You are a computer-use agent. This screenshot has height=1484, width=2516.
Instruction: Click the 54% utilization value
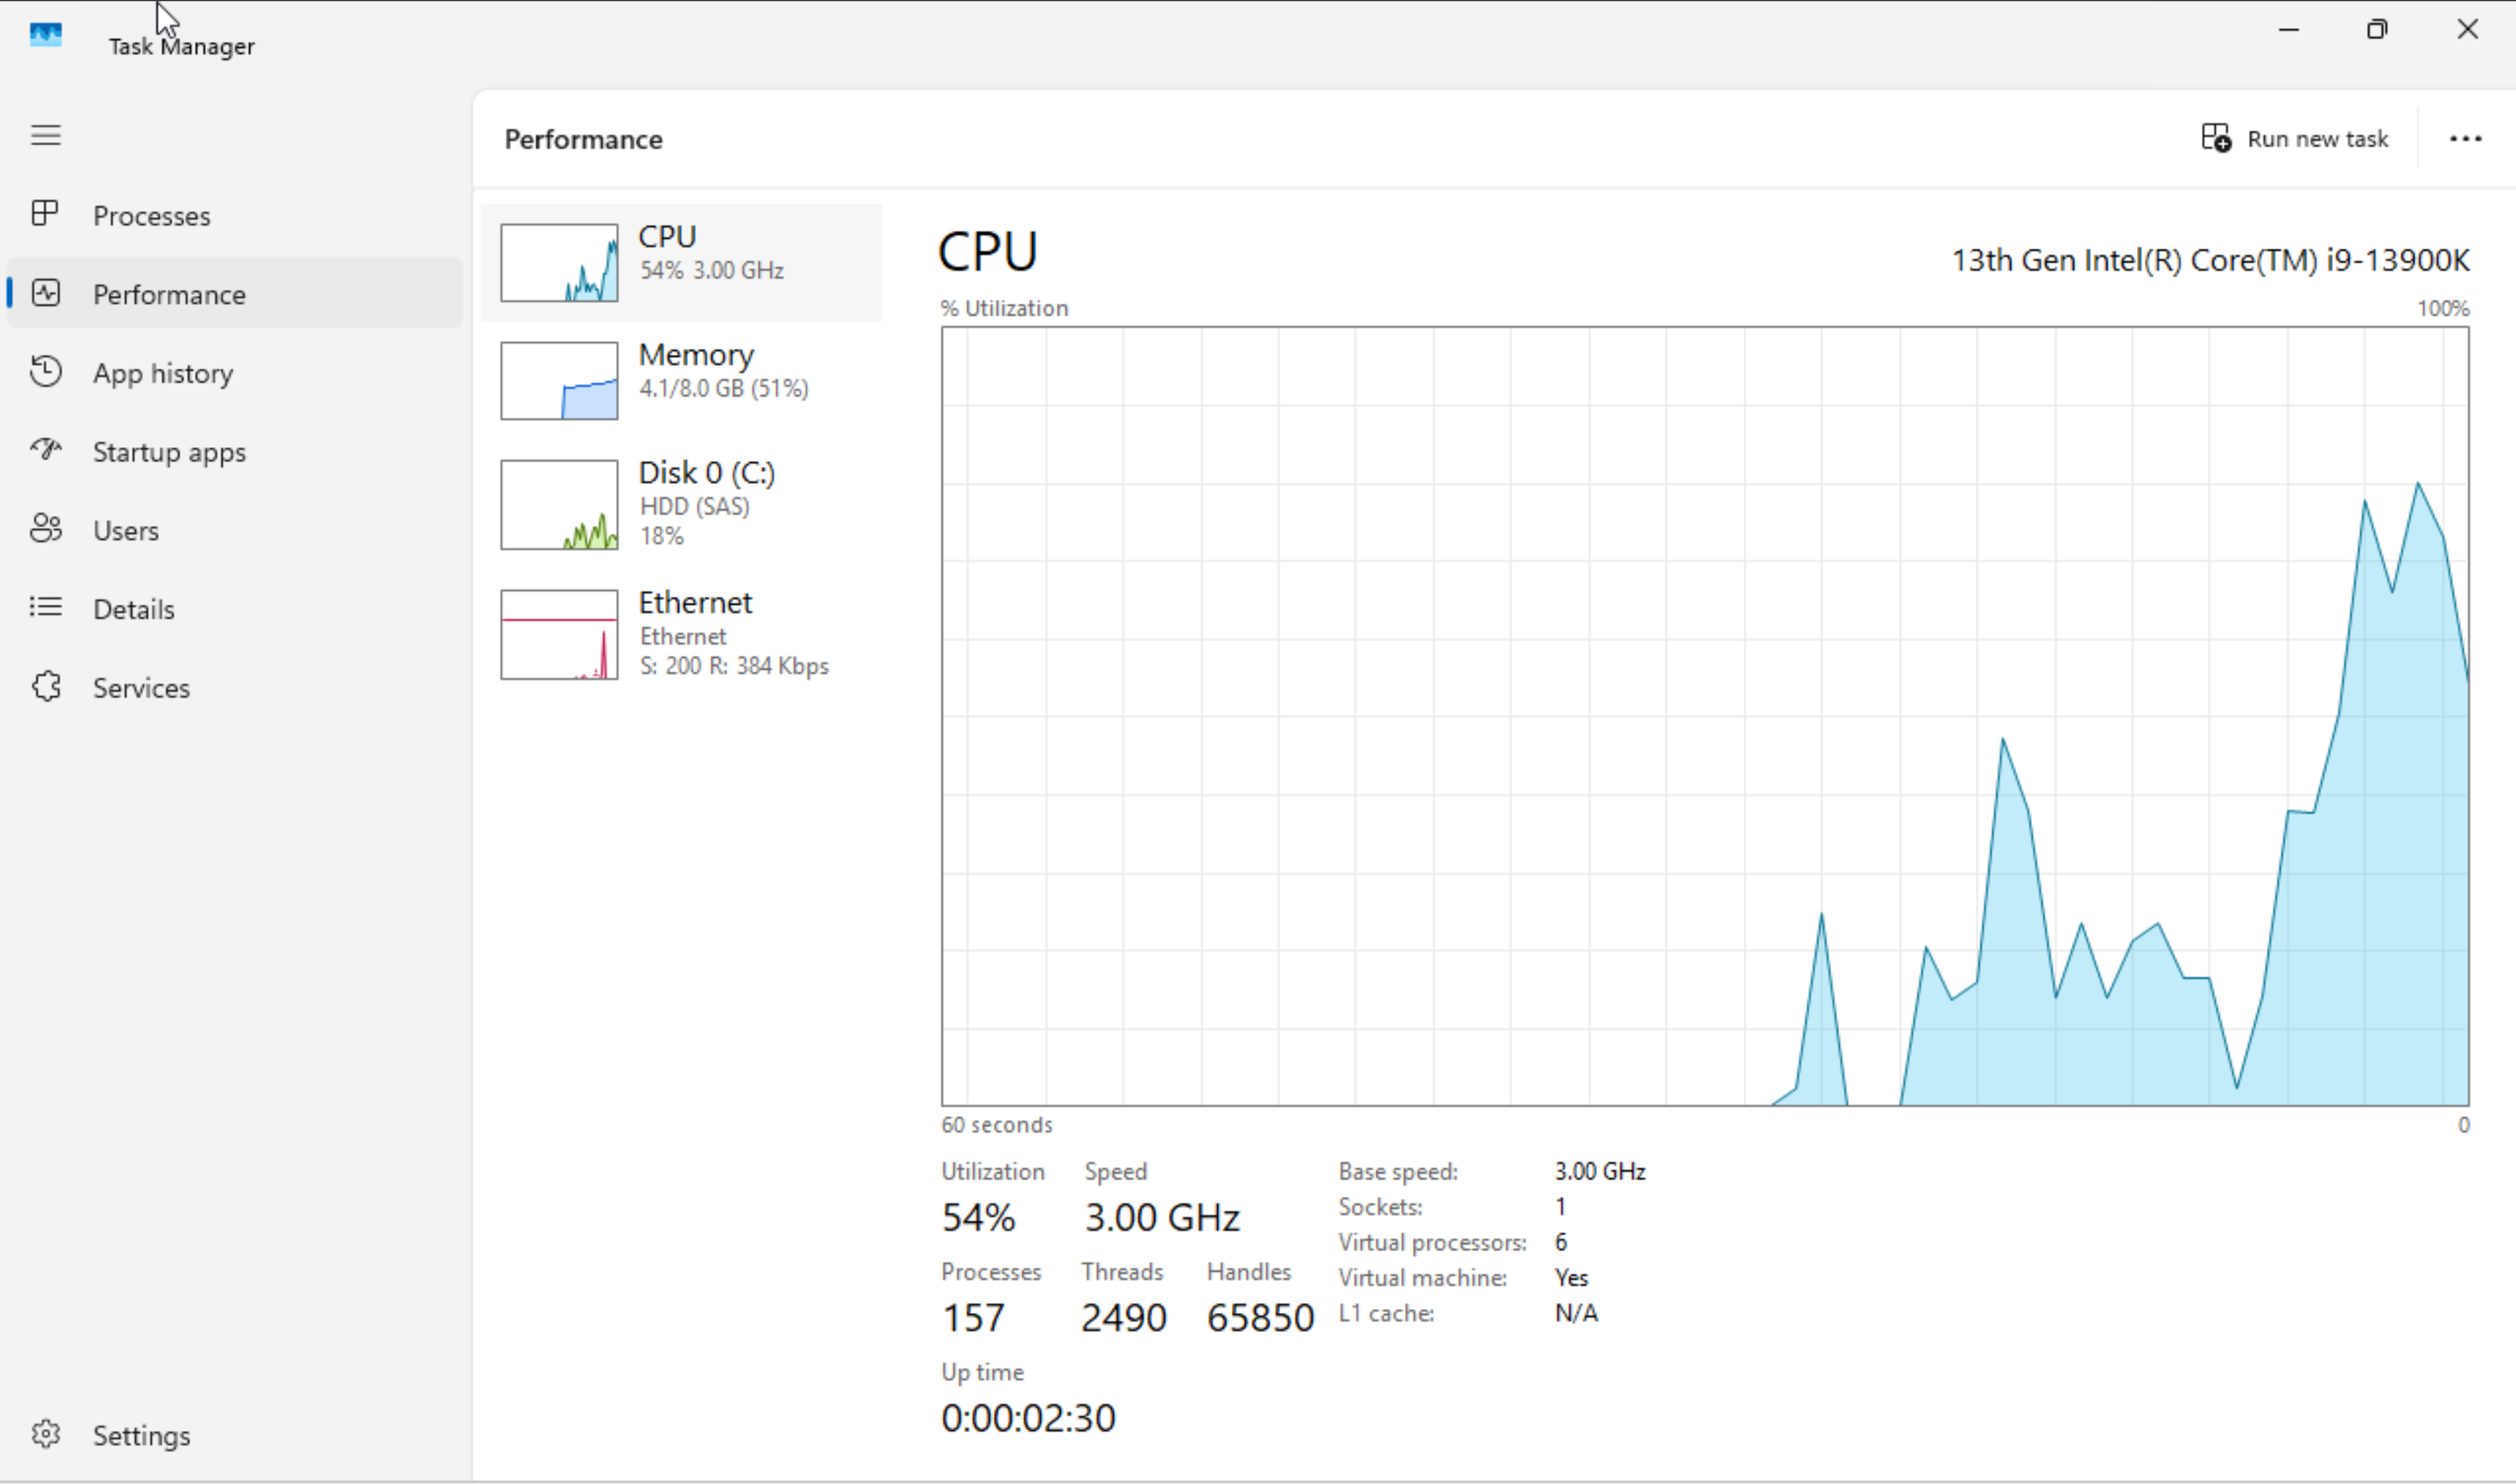pyautogui.click(x=978, y=1218)
